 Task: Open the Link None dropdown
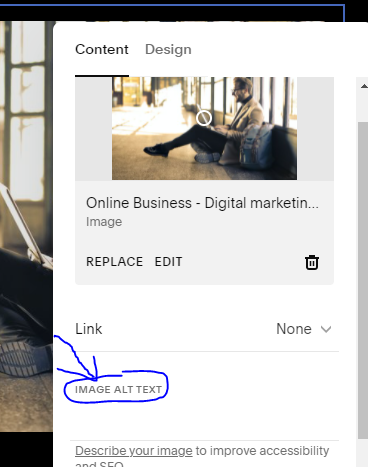point(304,329)
